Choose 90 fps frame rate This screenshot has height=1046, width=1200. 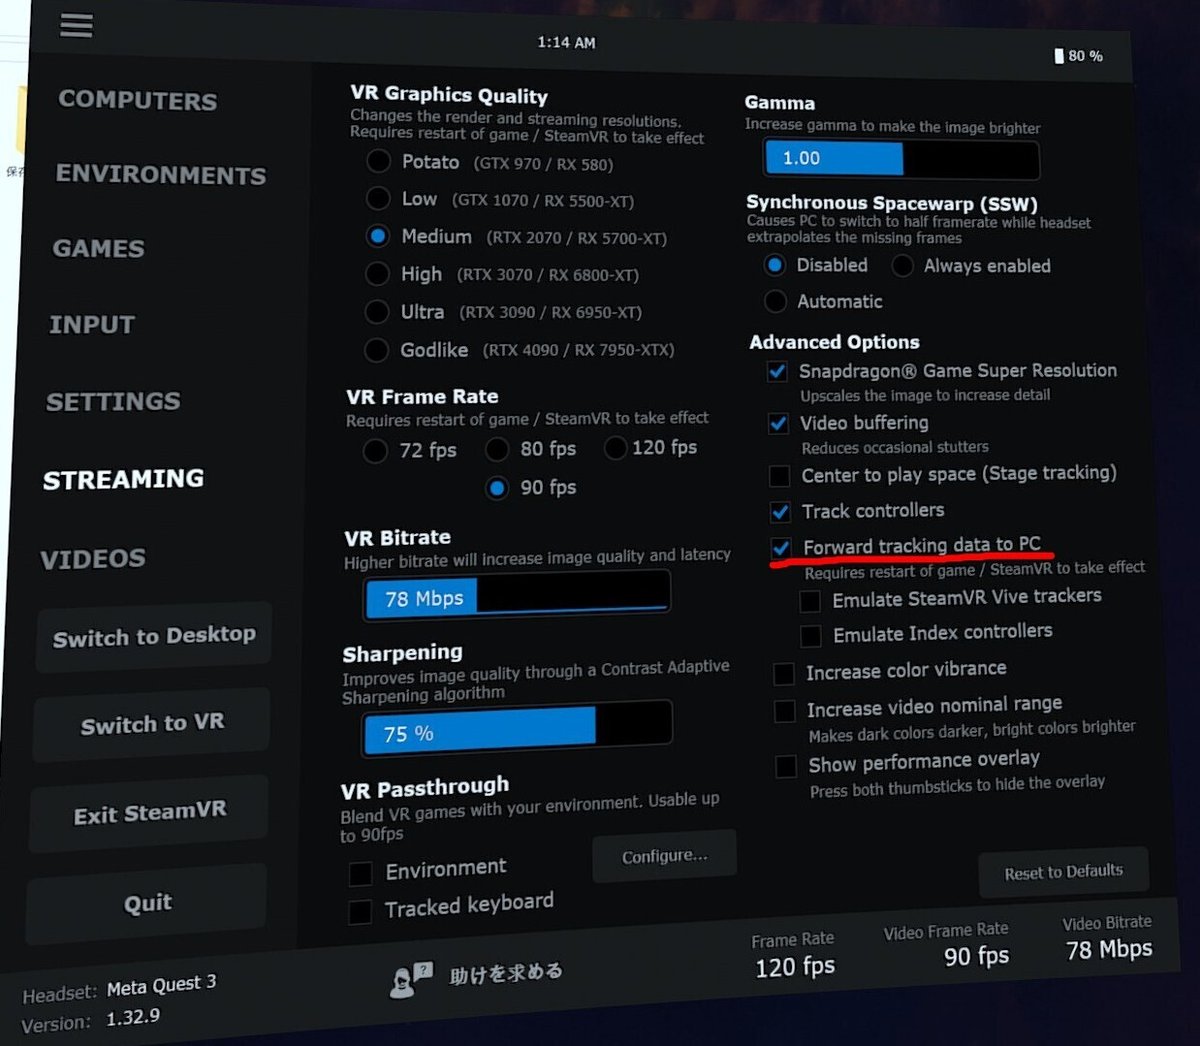click(496, 488)
